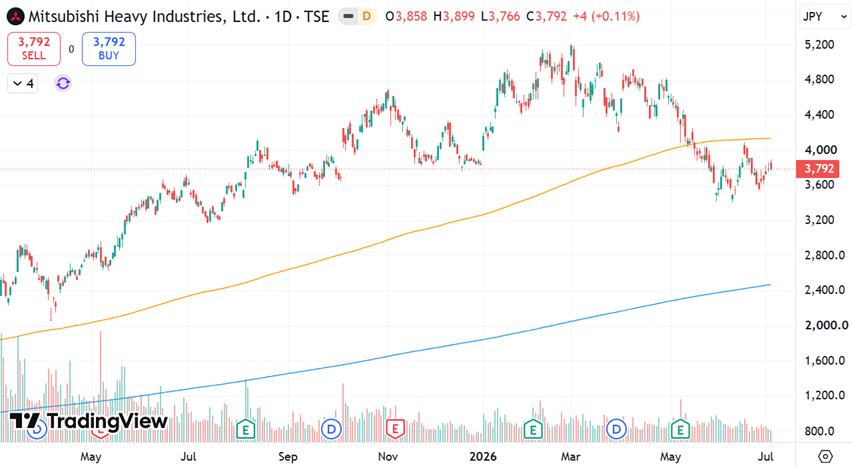Click the purple refresh arrows icon

(63, 83)
